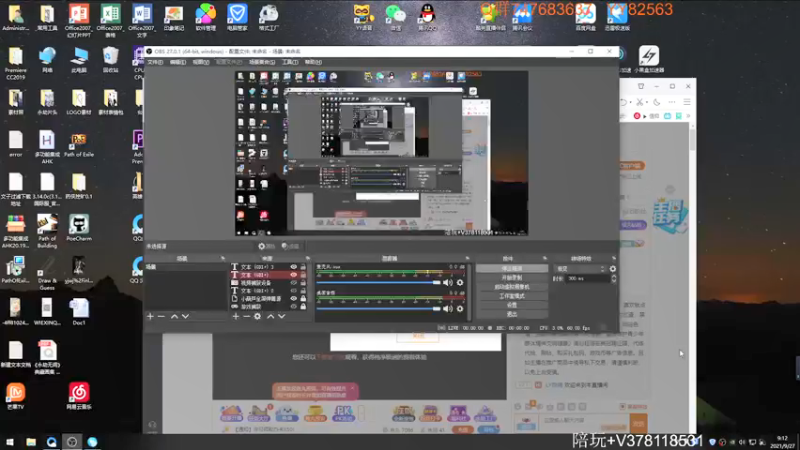The image size is (800, 450).
Task: Click the 启动虚拟摄像机 button
Action: pyautogui.click(x=512, y=287)
